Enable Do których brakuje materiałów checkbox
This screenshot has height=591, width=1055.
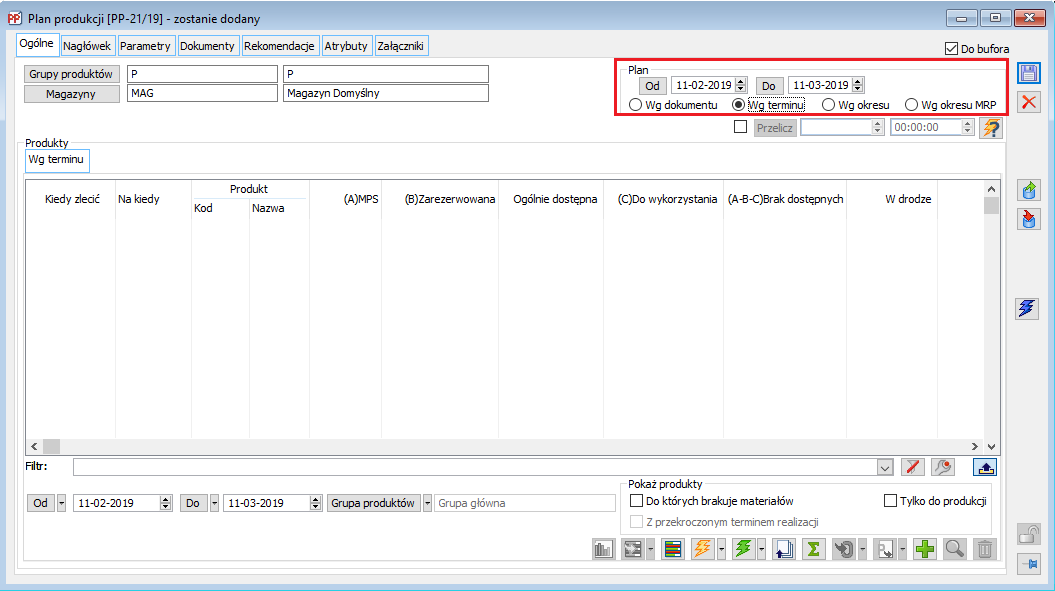[x=636, y=501]
